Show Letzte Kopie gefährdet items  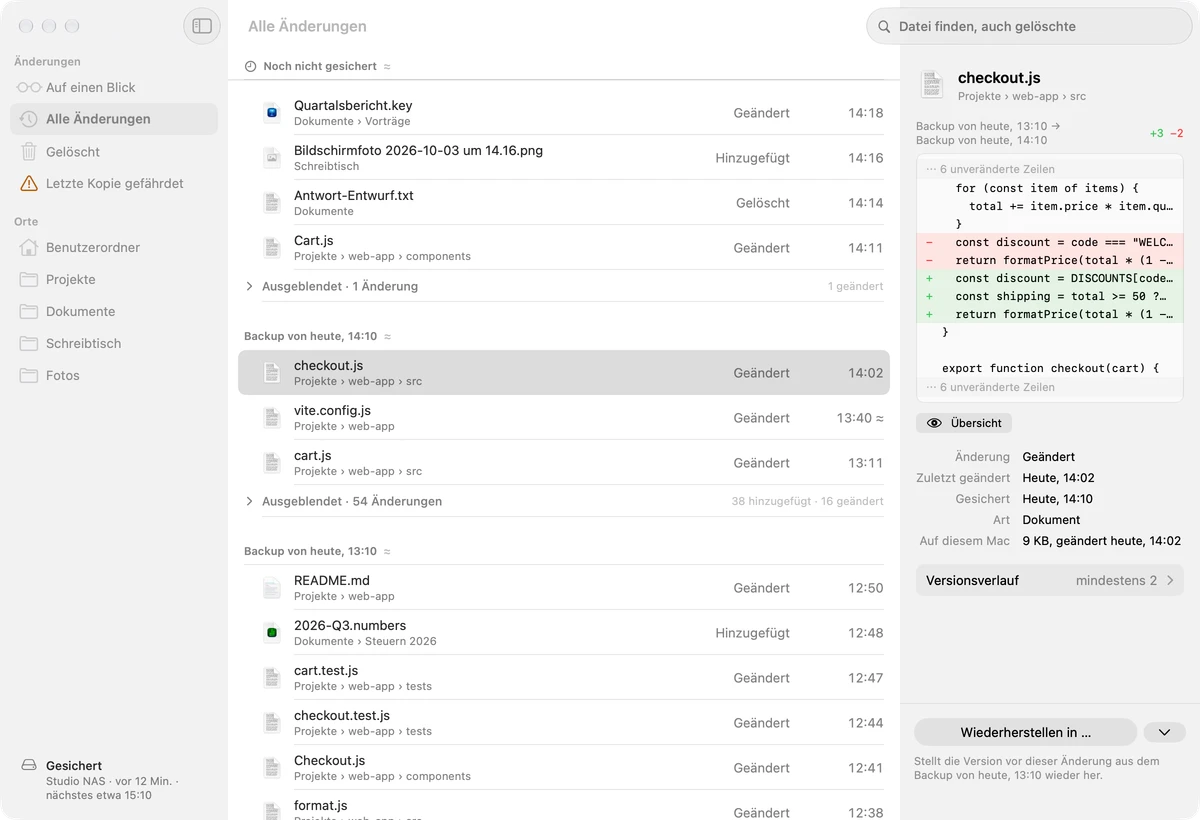(114, 184)
